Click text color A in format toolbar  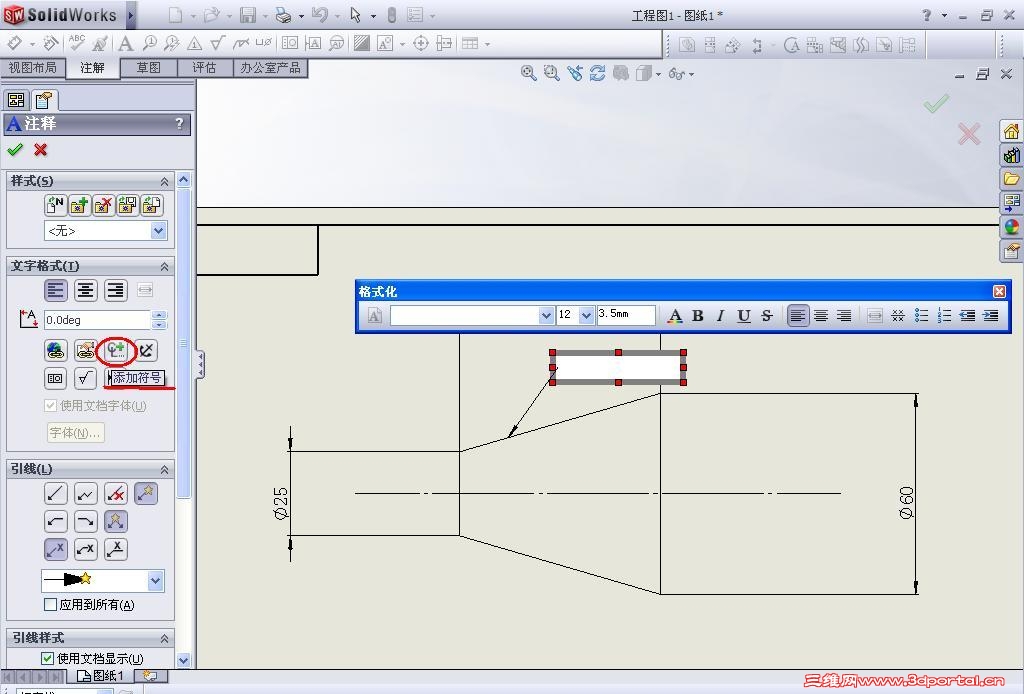675,316
